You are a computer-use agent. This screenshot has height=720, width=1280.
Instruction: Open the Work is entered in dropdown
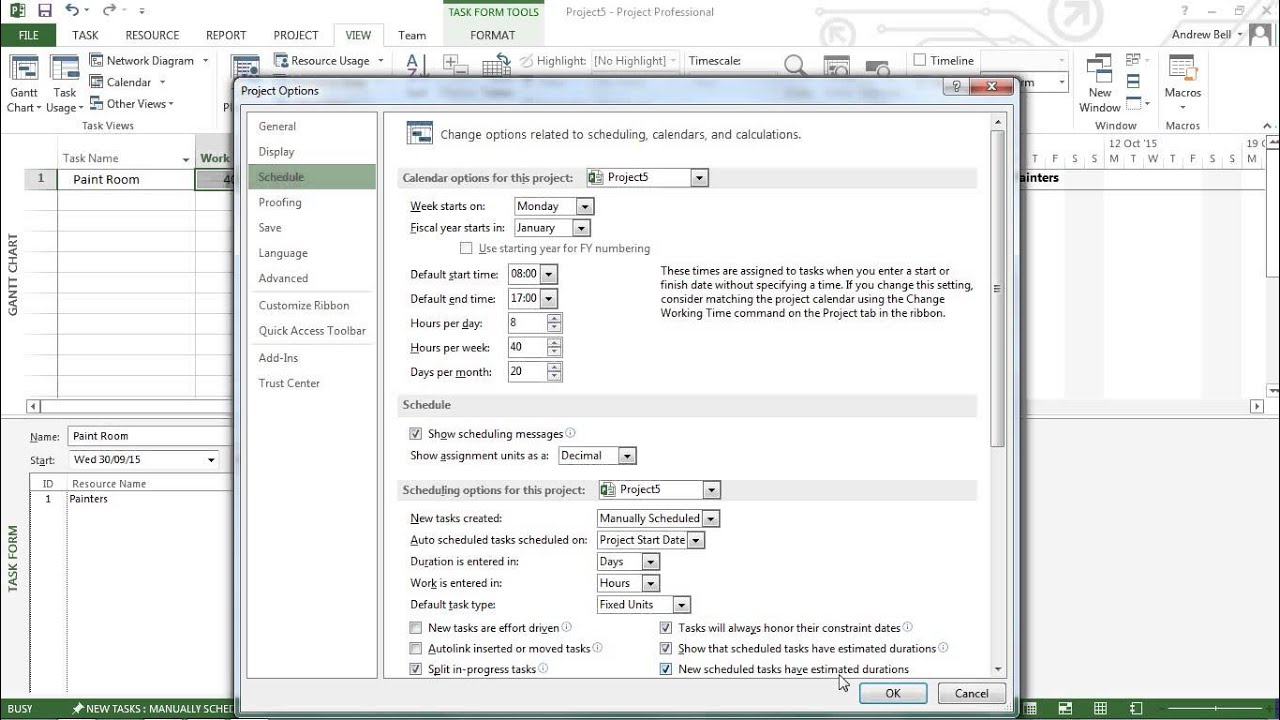651,583
